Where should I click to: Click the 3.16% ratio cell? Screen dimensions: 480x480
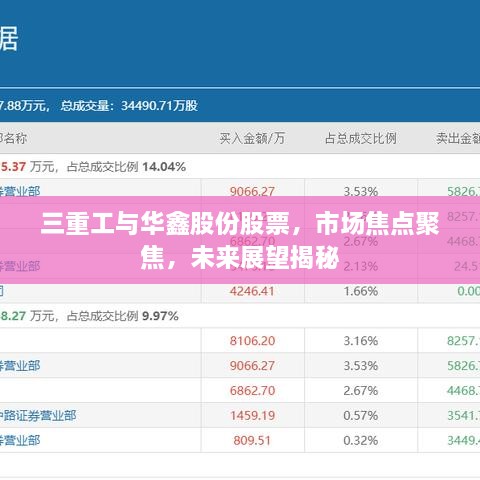(361, 341)
